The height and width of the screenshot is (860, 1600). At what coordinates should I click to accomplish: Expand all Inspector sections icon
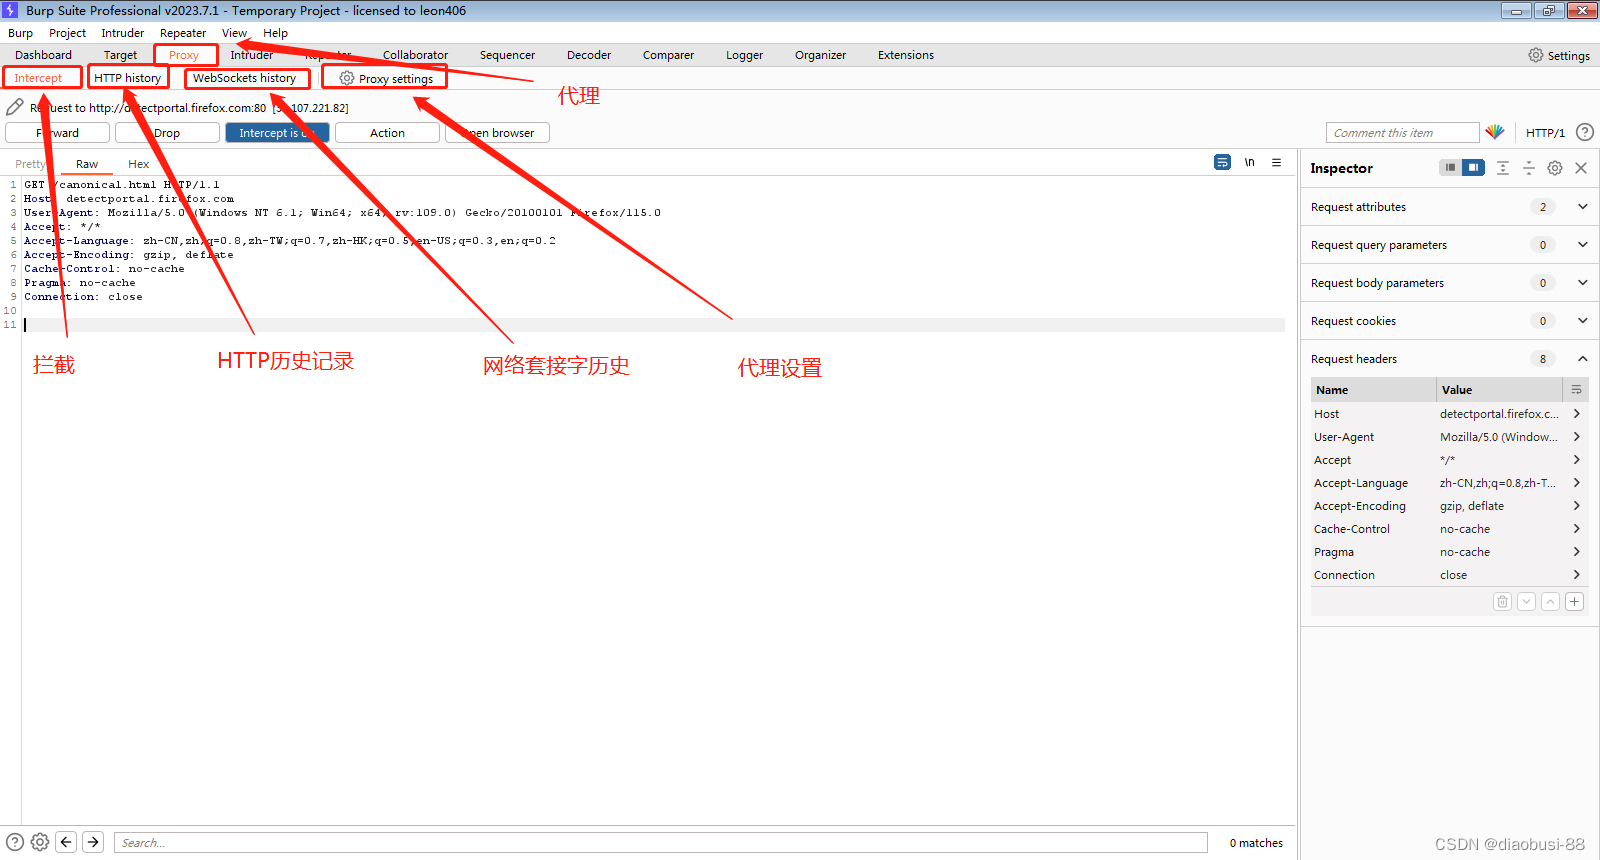tap(1503, 168)
